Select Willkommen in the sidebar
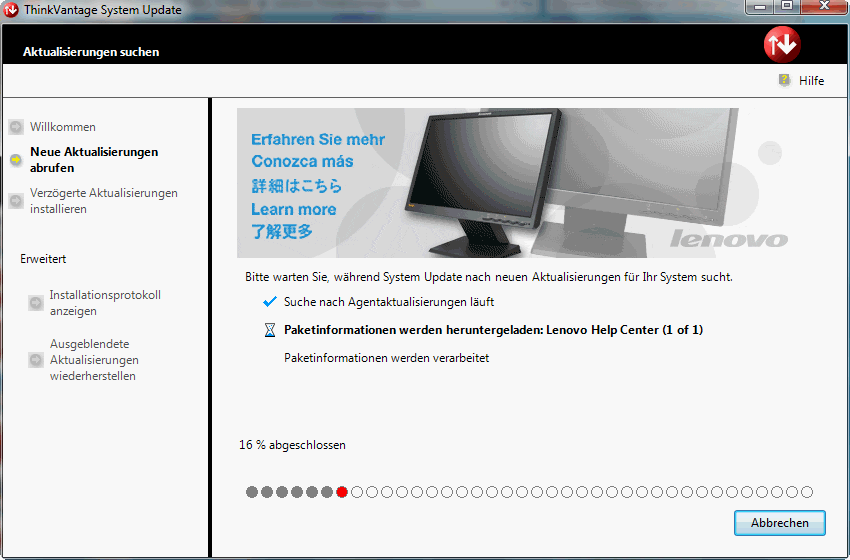Image resolution: width=850 pixels, height=560 pixels. (x=63, y=127)
